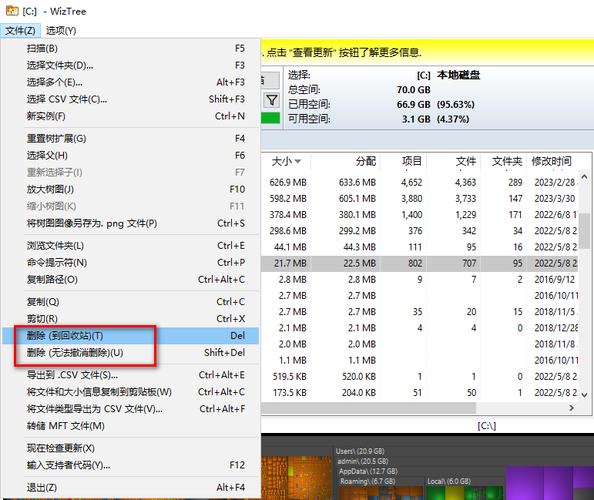594x500 pixels.
Task: Select the row with 298.6 MB size
Action: coord(420,231)
